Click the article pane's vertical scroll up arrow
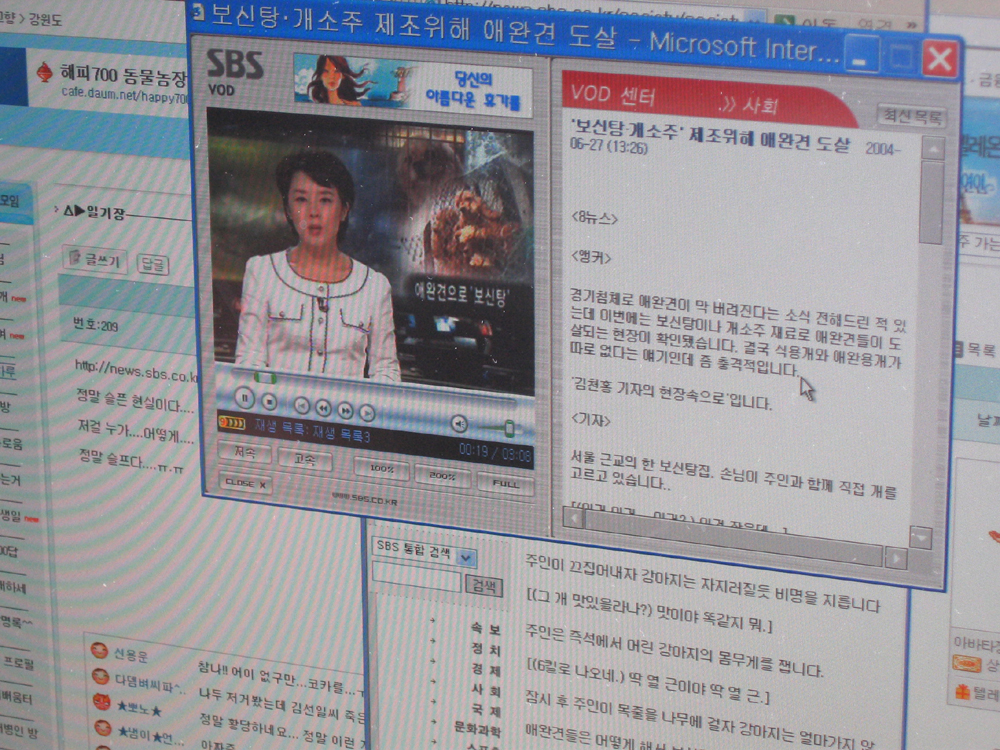Image resolution: width=1000 pixels, height=750 pixels. coord(933,149)
